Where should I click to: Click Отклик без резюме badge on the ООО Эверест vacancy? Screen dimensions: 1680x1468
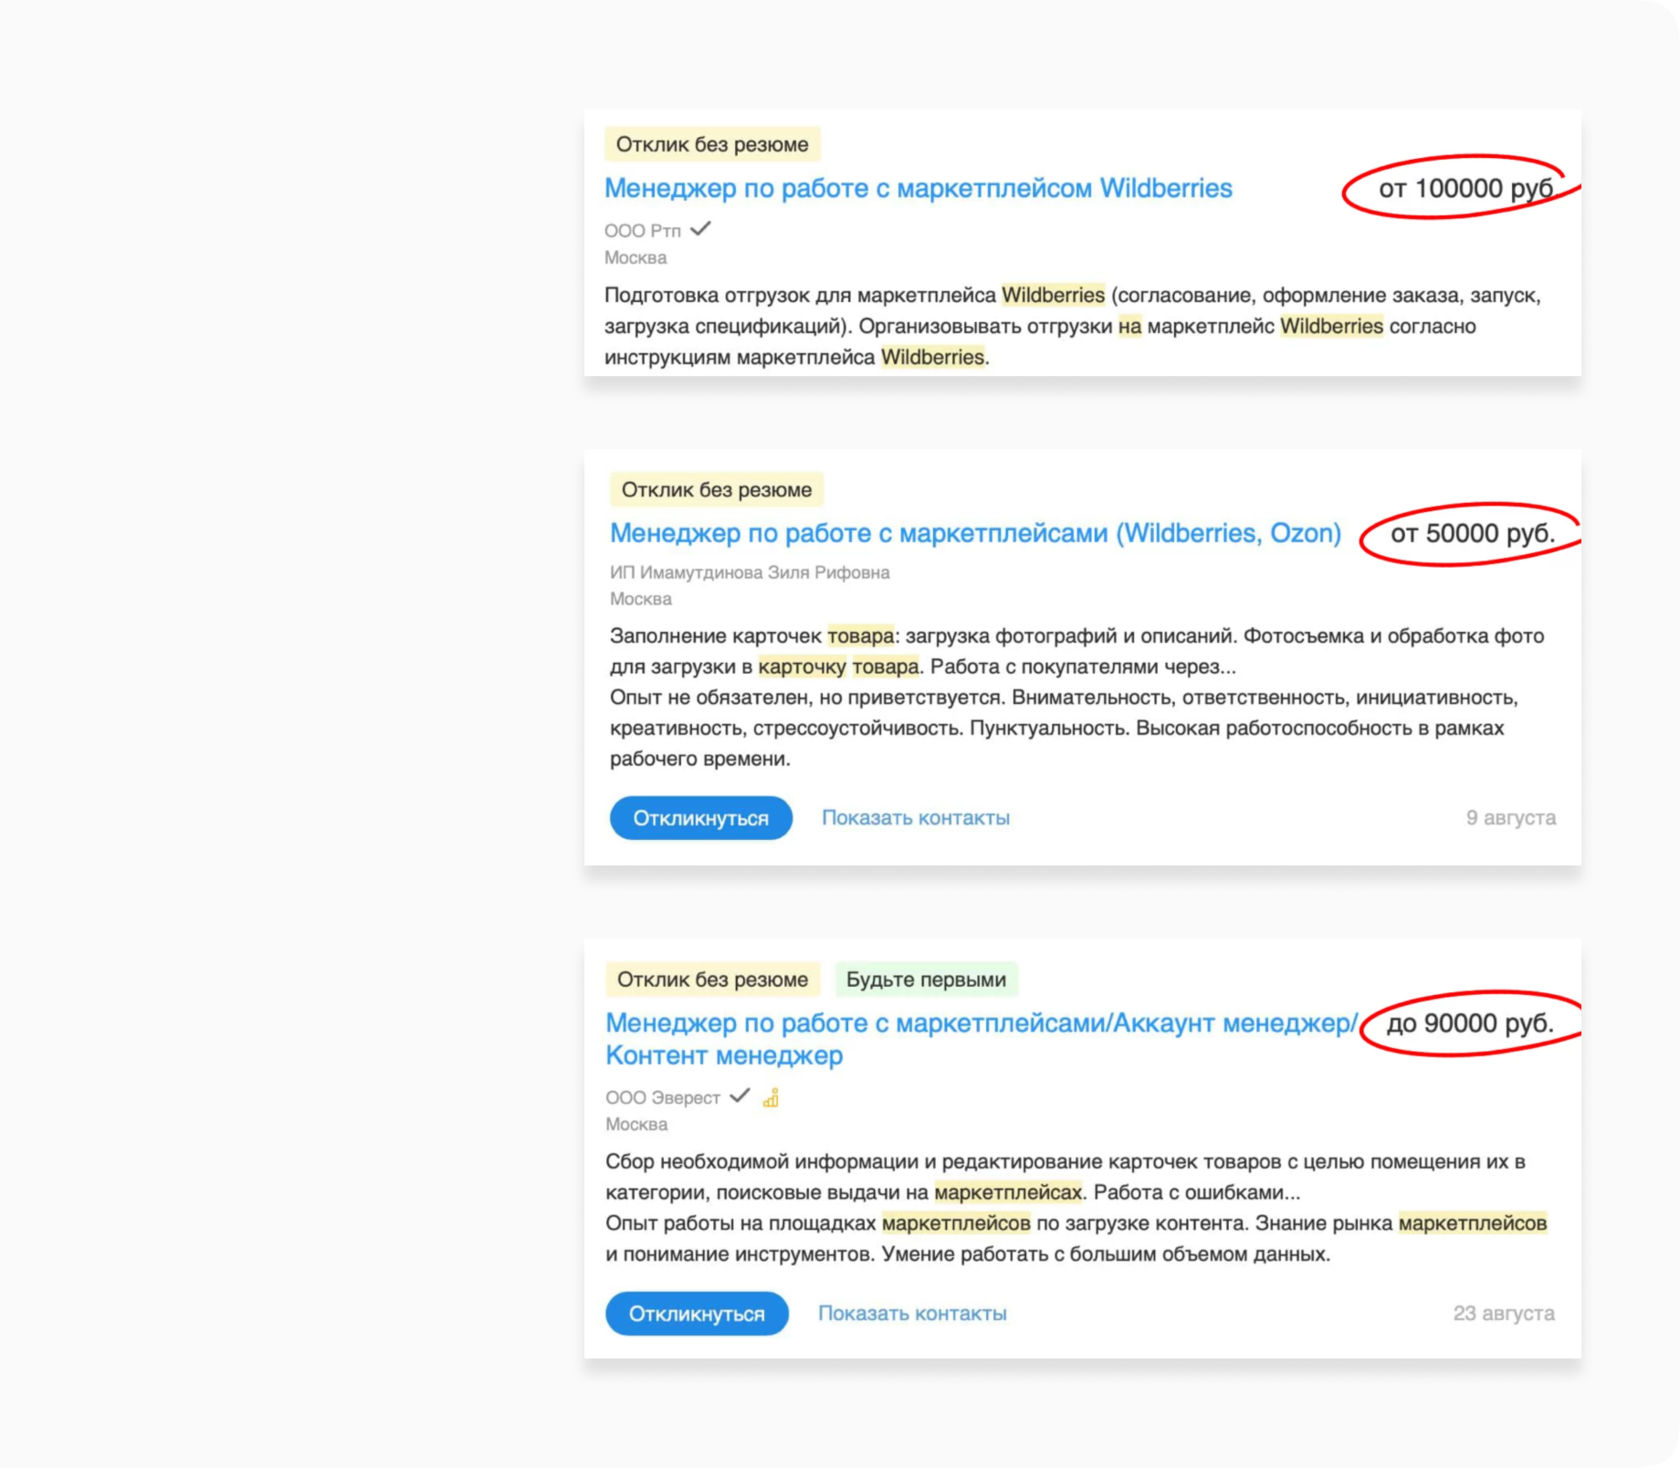[712, 980]
